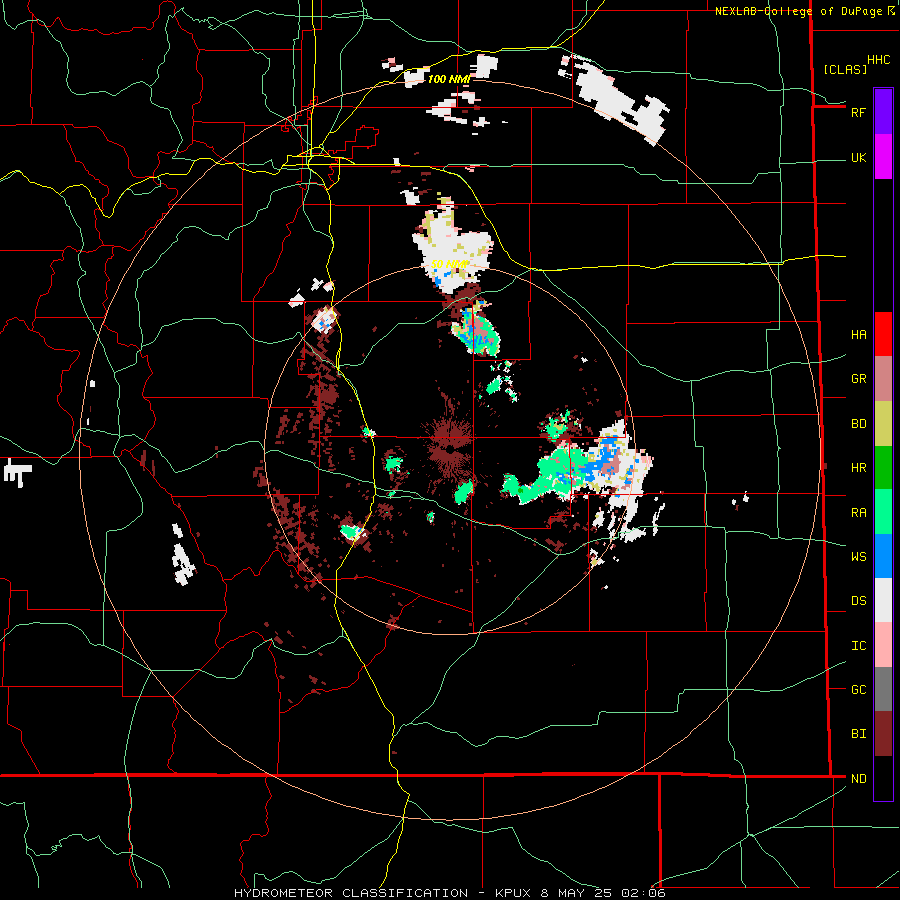Image resolution: width=900 pixels, height=900 pixels.
Task: Click the RA legend label
Action: point(858,513)
